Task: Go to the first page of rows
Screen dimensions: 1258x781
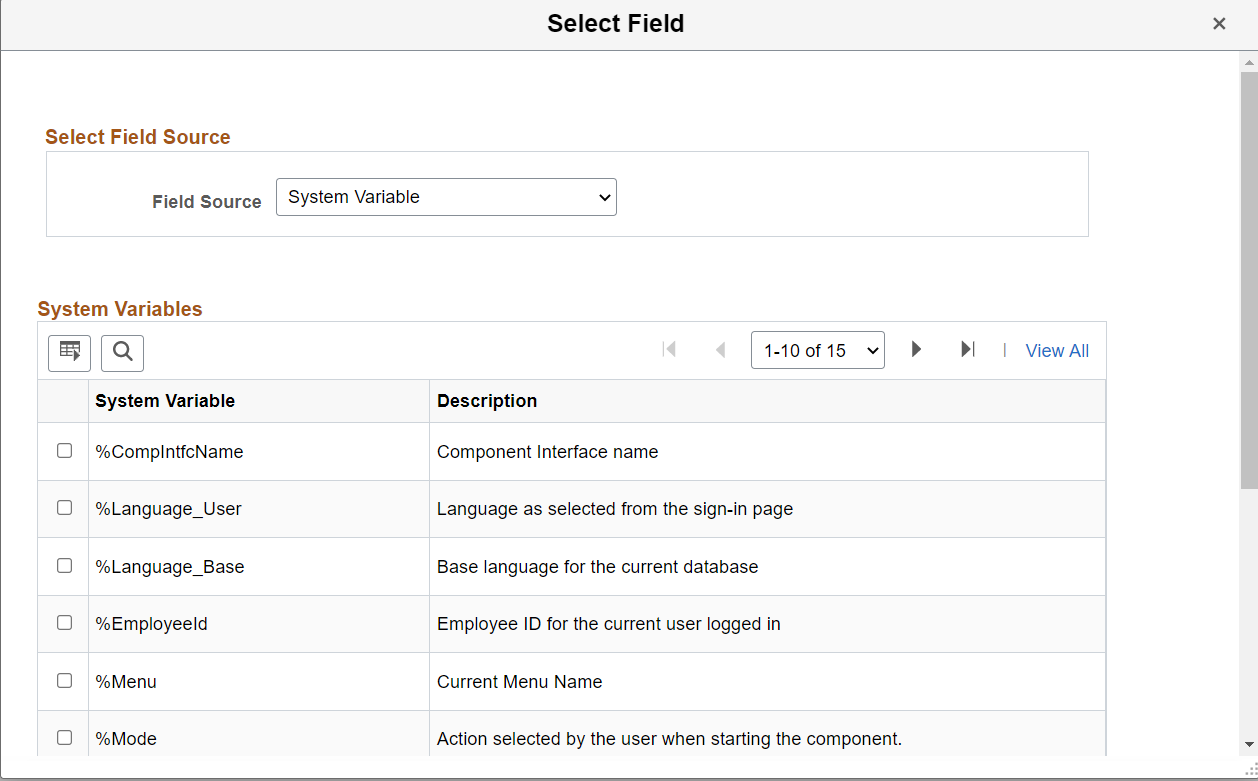Action: (x=669, y=350)
